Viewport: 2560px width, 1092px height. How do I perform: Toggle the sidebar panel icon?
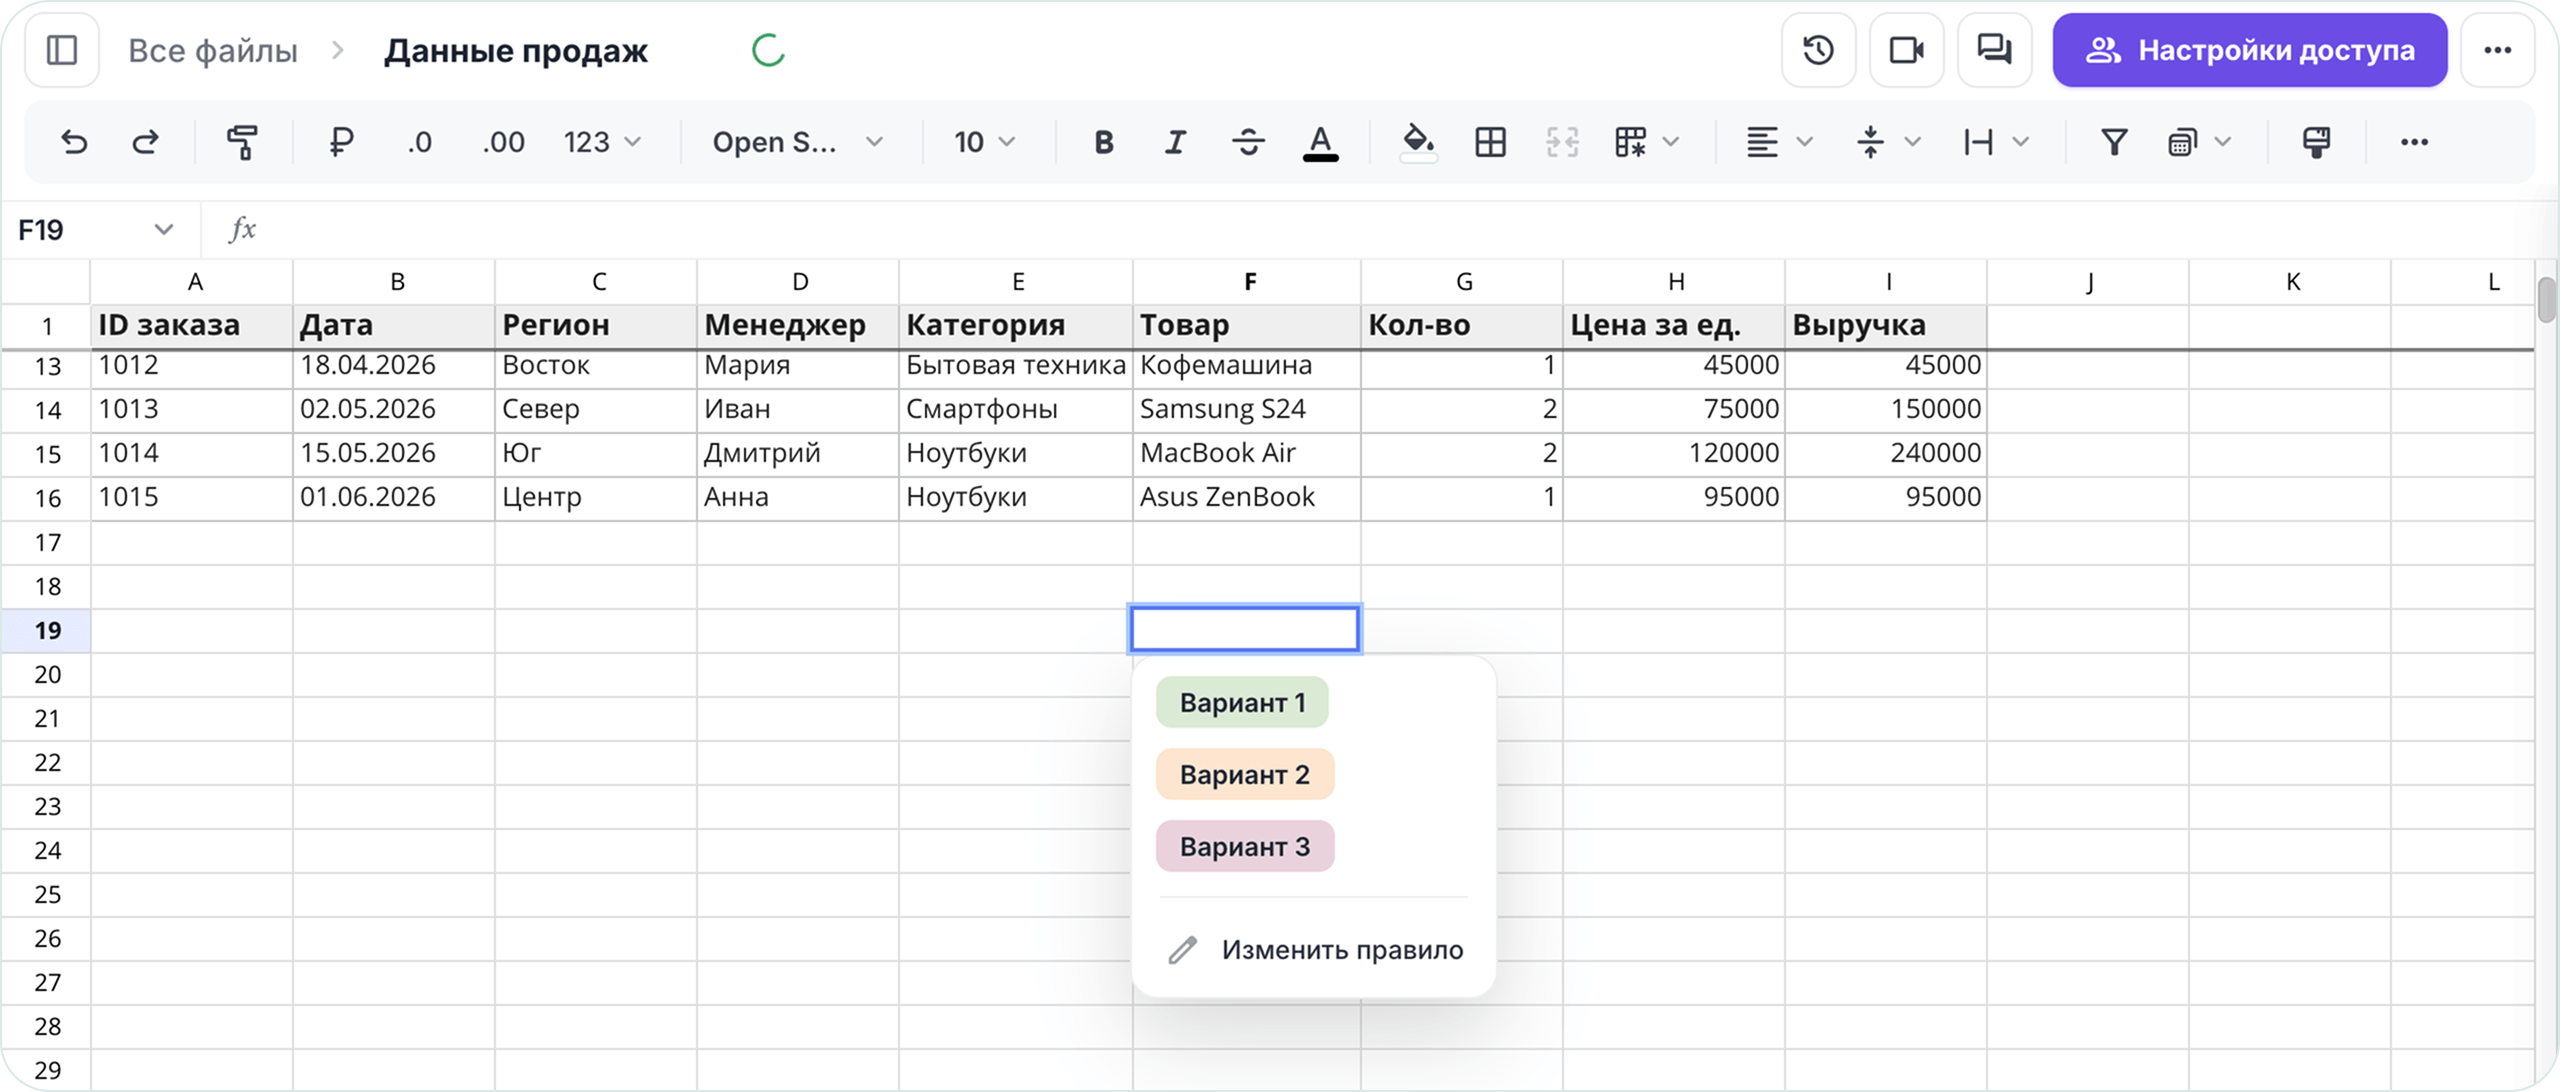pyautogui.click(x=62, y=50)
